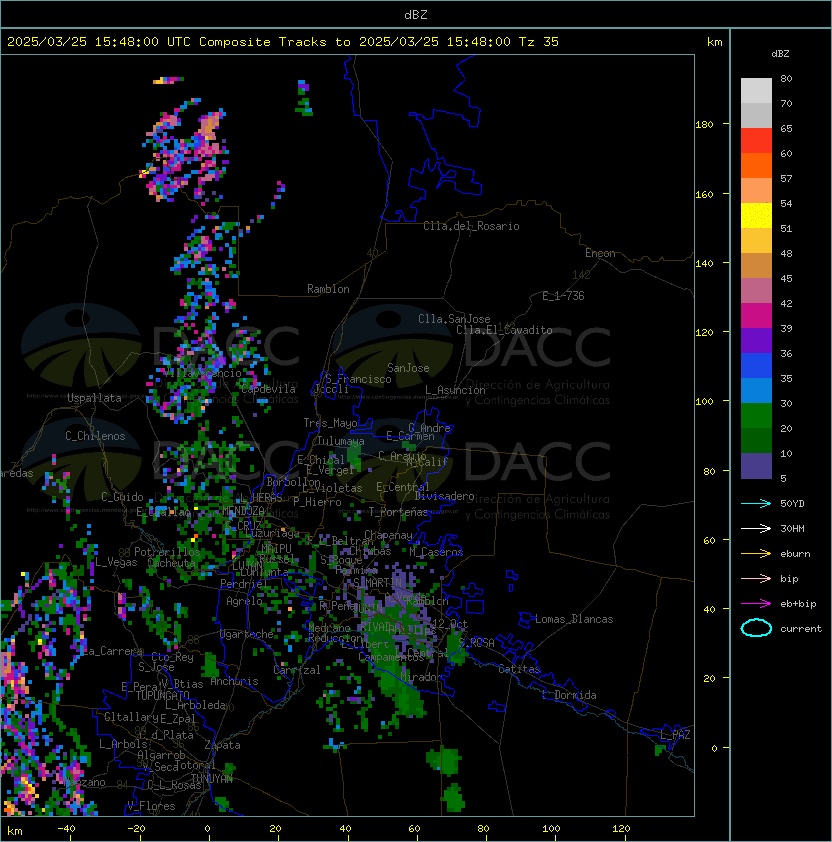Click the bright green 30-20 dBZ swatch

click(x=756, y=415)
